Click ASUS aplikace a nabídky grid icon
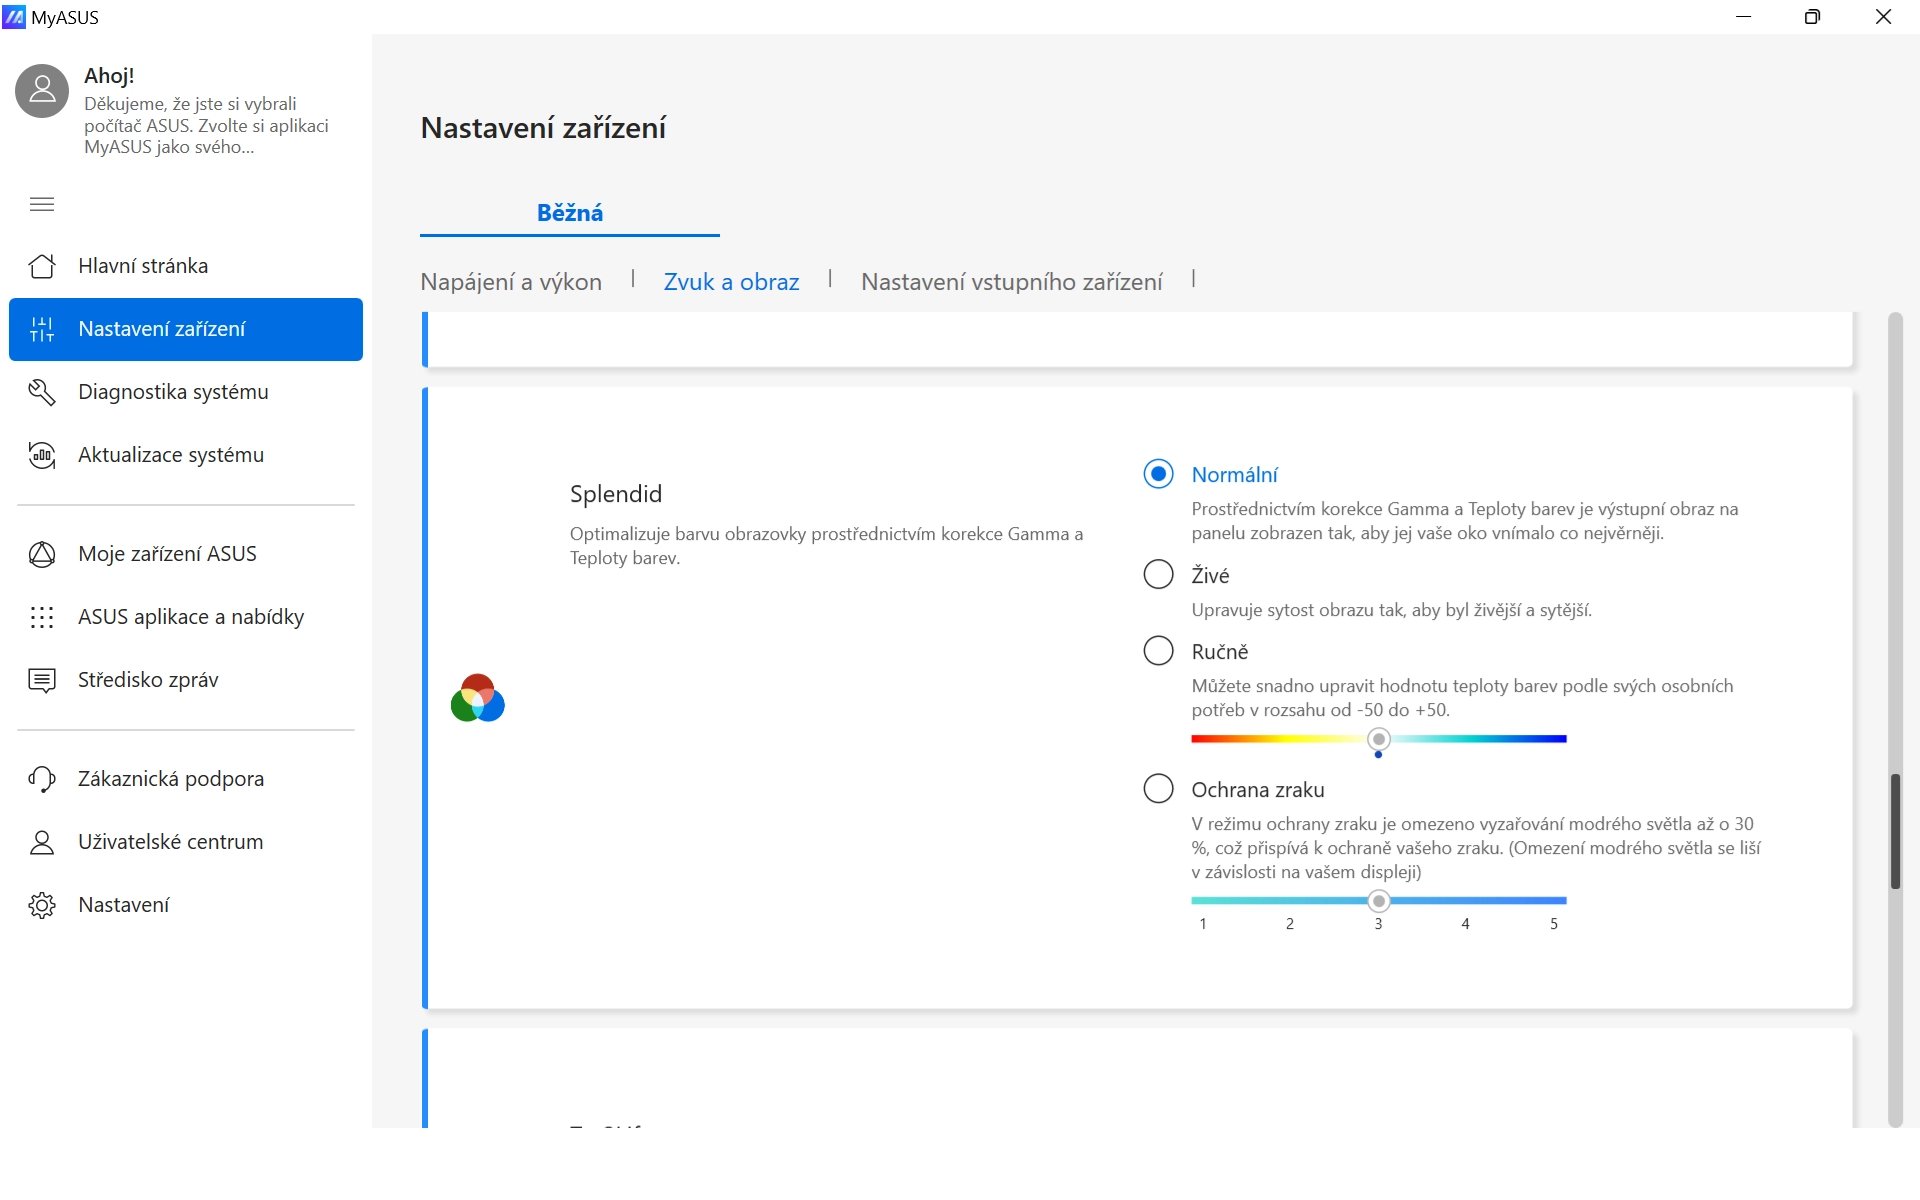Image resolution: width=1920 pixels, height=1200 pixels. 42,617
